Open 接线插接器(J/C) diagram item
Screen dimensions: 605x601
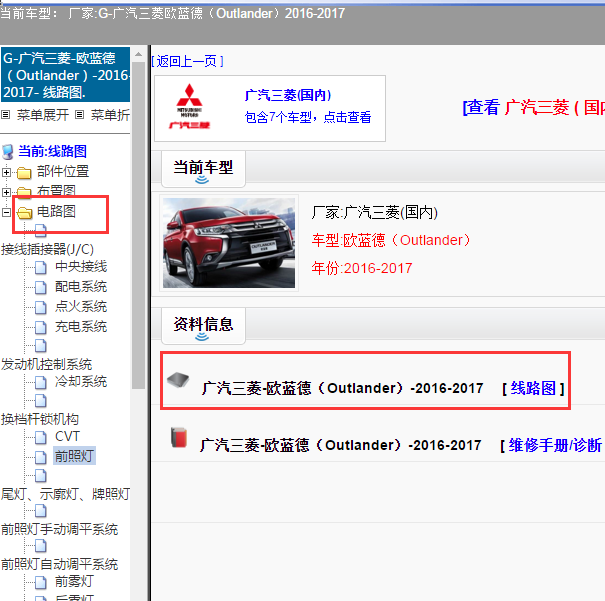coord(47,249)
